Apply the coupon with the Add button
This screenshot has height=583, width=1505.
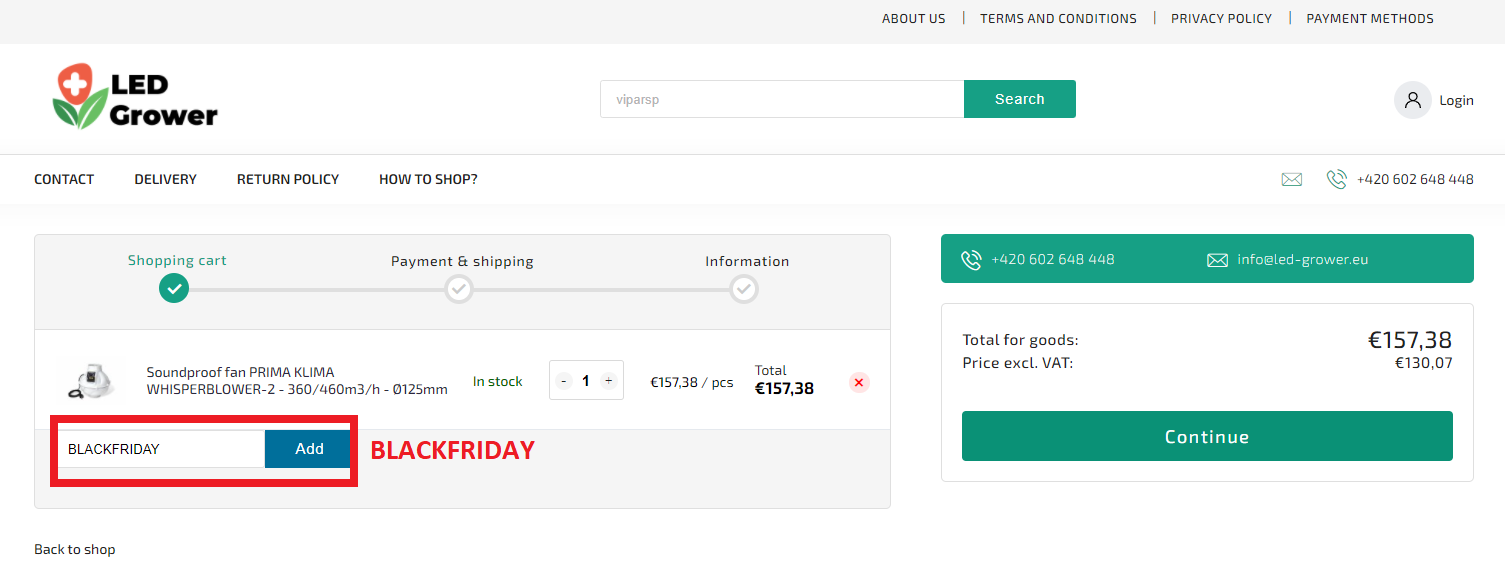click(x=309, y=449)
